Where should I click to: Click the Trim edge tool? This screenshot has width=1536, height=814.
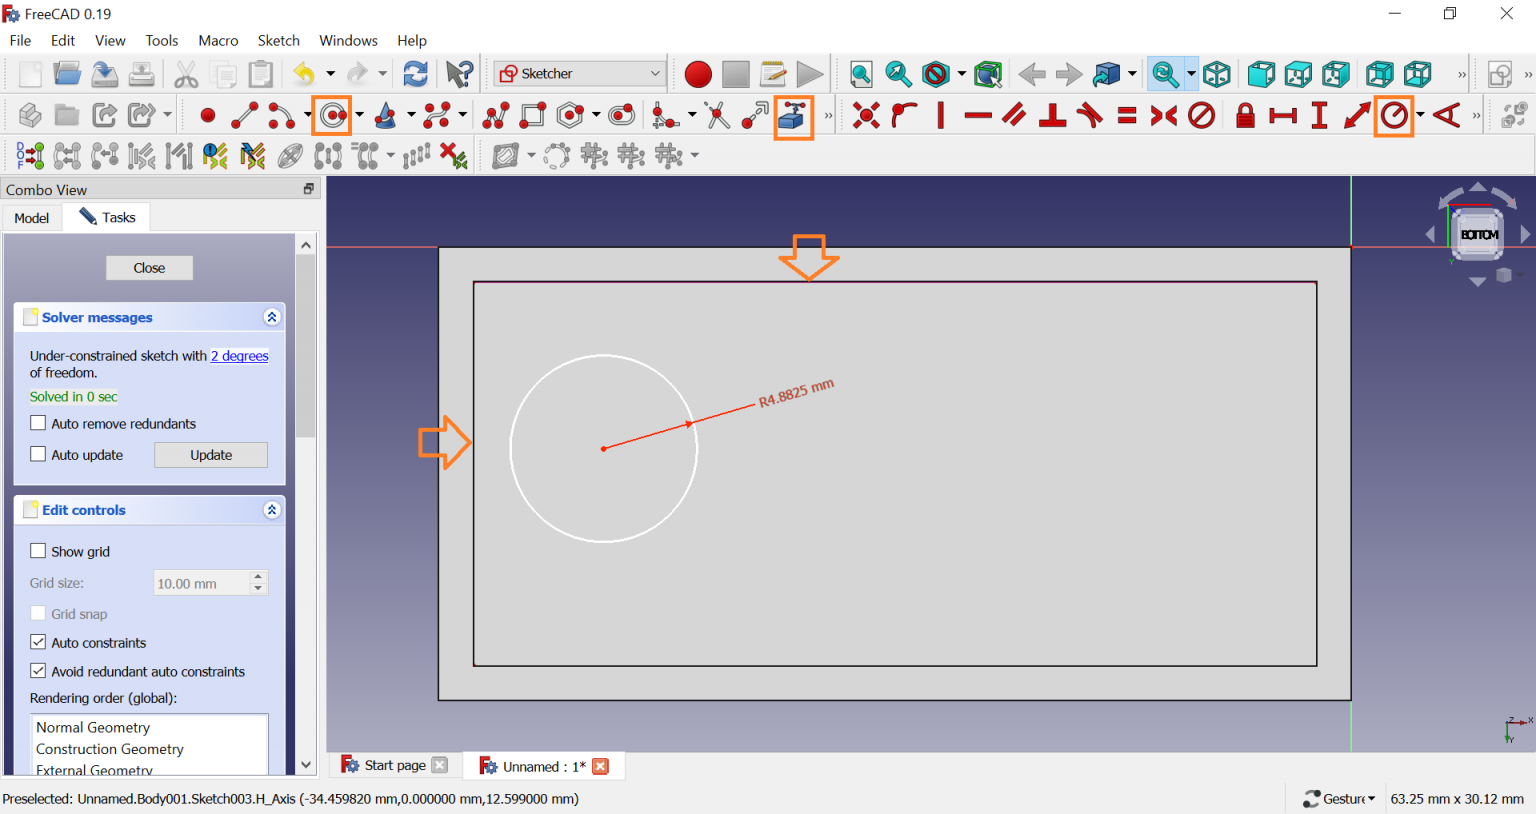717,116
